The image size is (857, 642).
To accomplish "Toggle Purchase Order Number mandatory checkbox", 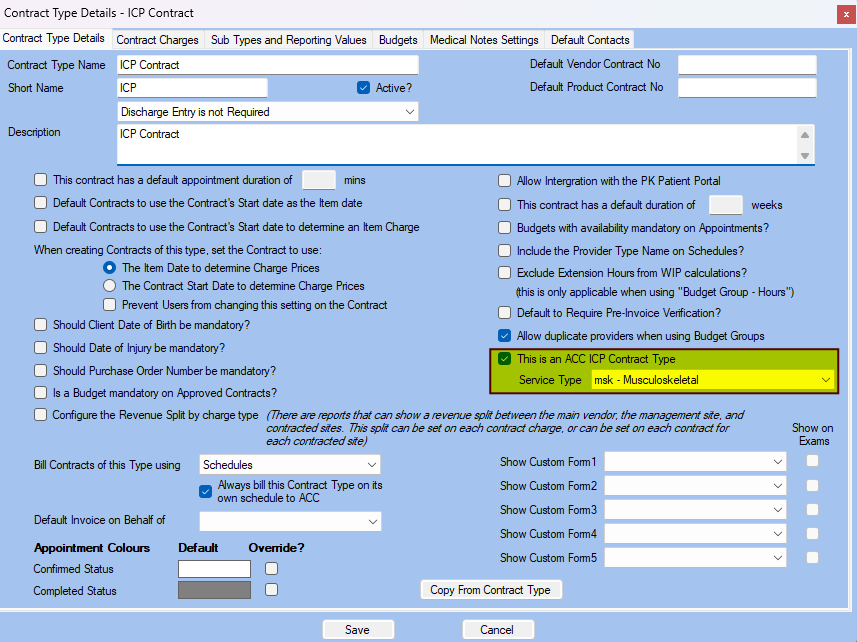I will point(40,371).
